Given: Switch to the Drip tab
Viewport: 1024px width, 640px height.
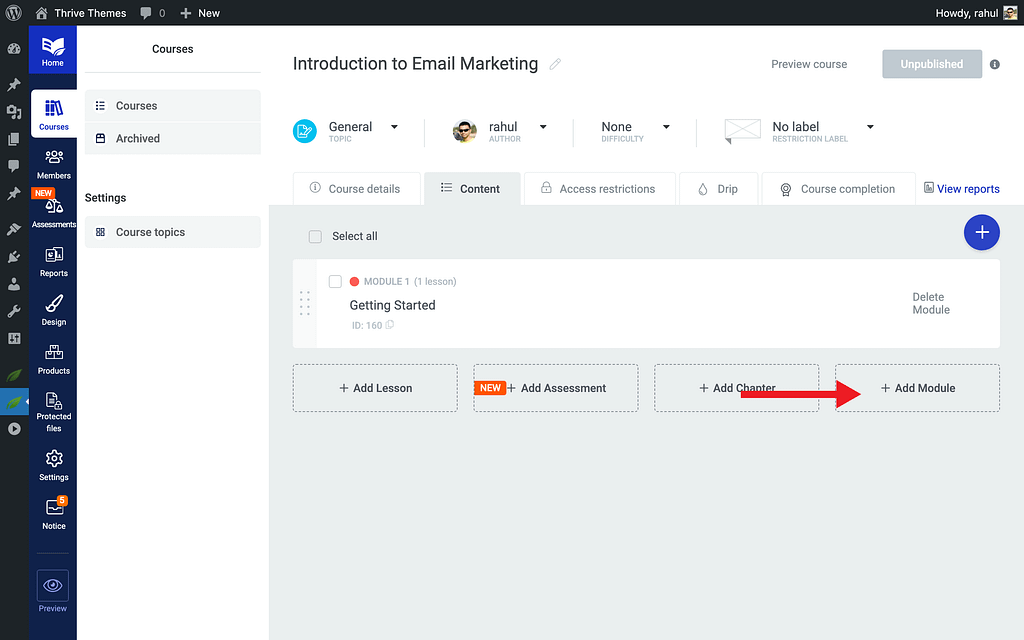Looking at the screenshot, I should (x=718, y=188).
